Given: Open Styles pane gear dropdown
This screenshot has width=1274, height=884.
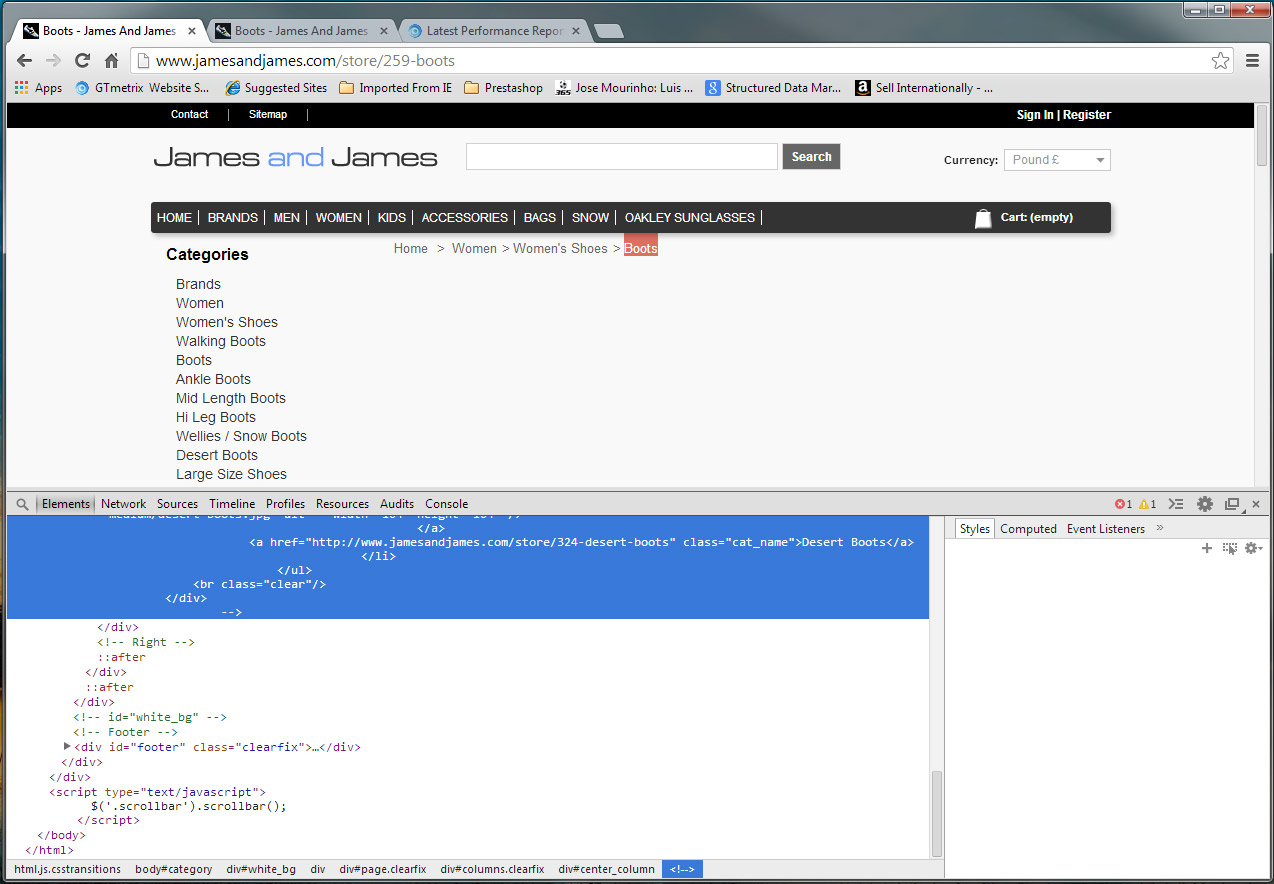Looking at the screenshot, I should (x=1252, y=548).
